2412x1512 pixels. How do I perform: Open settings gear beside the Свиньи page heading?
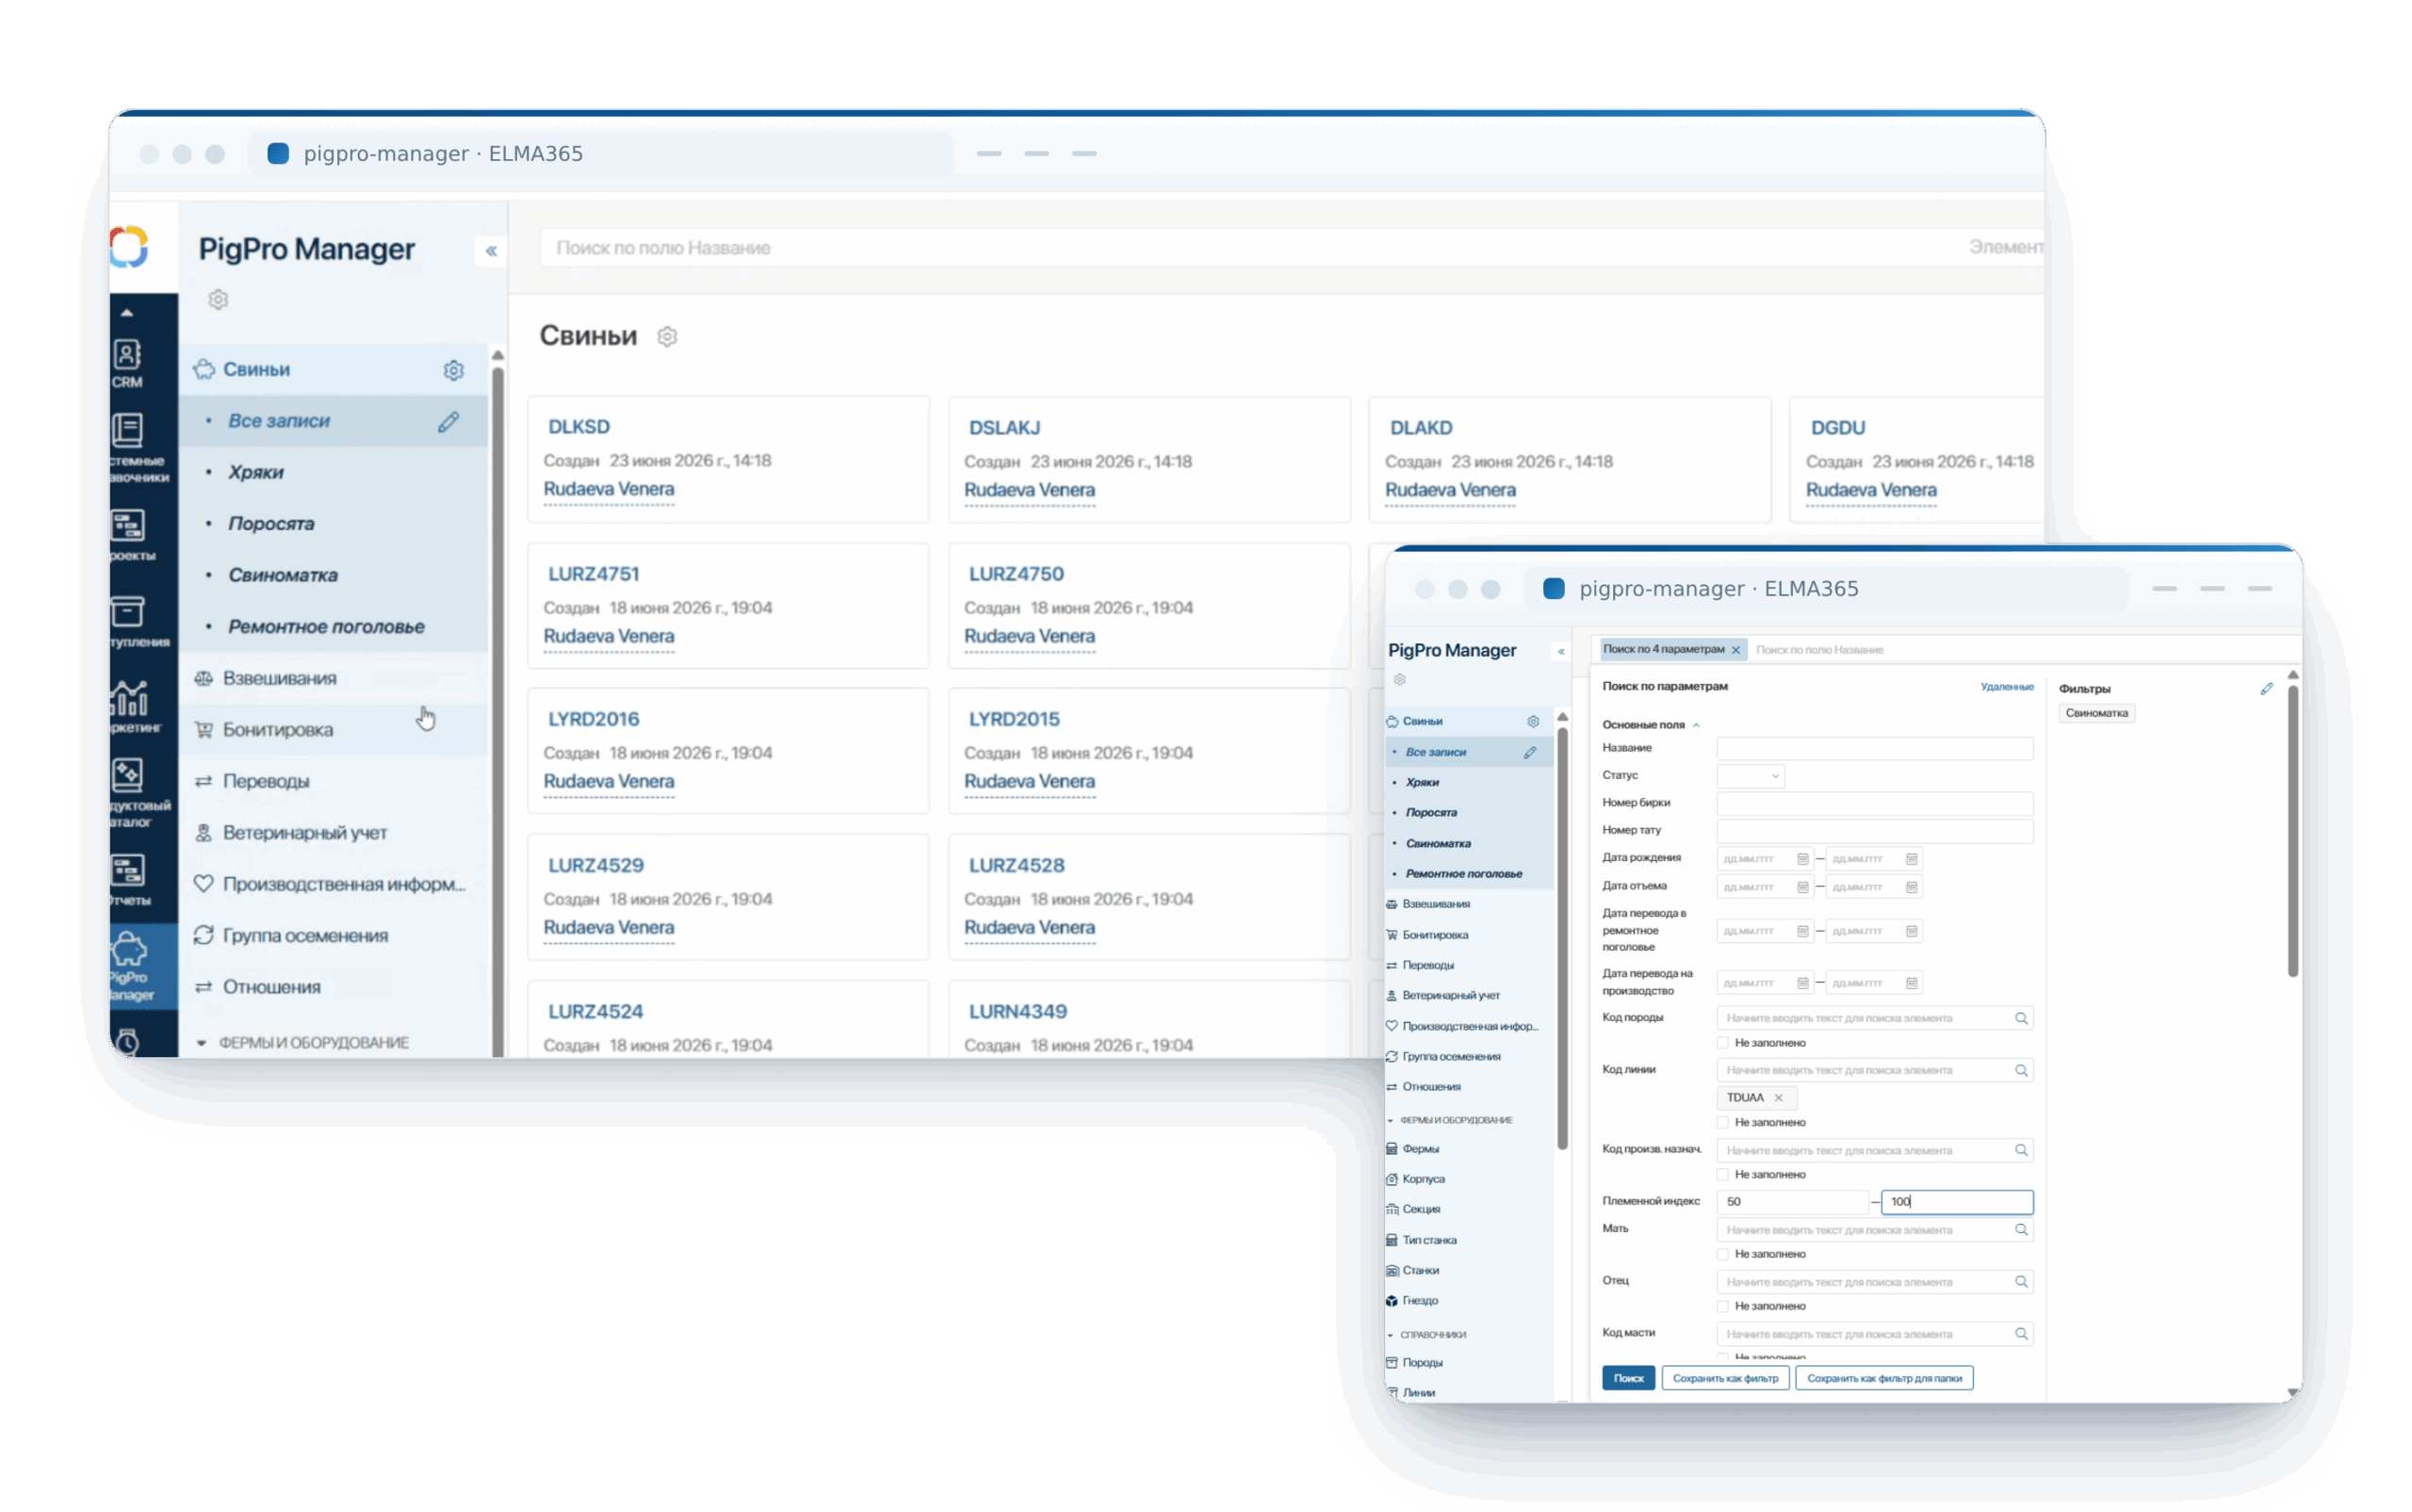(667, 337)
